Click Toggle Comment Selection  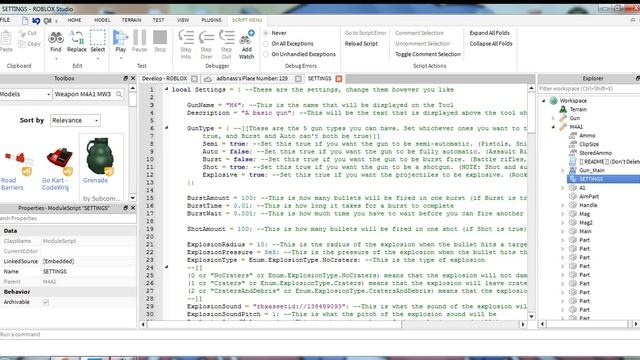pyautogui.click(x=428, y=54)
